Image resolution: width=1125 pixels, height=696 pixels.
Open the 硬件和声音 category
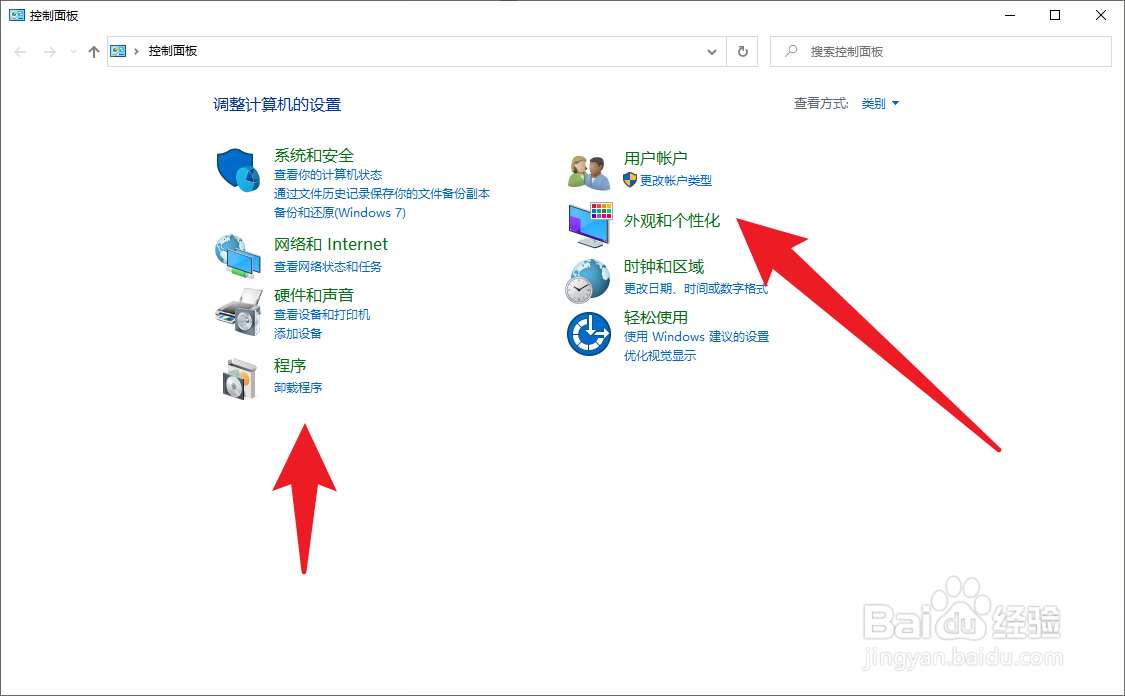tap(314, 295)
